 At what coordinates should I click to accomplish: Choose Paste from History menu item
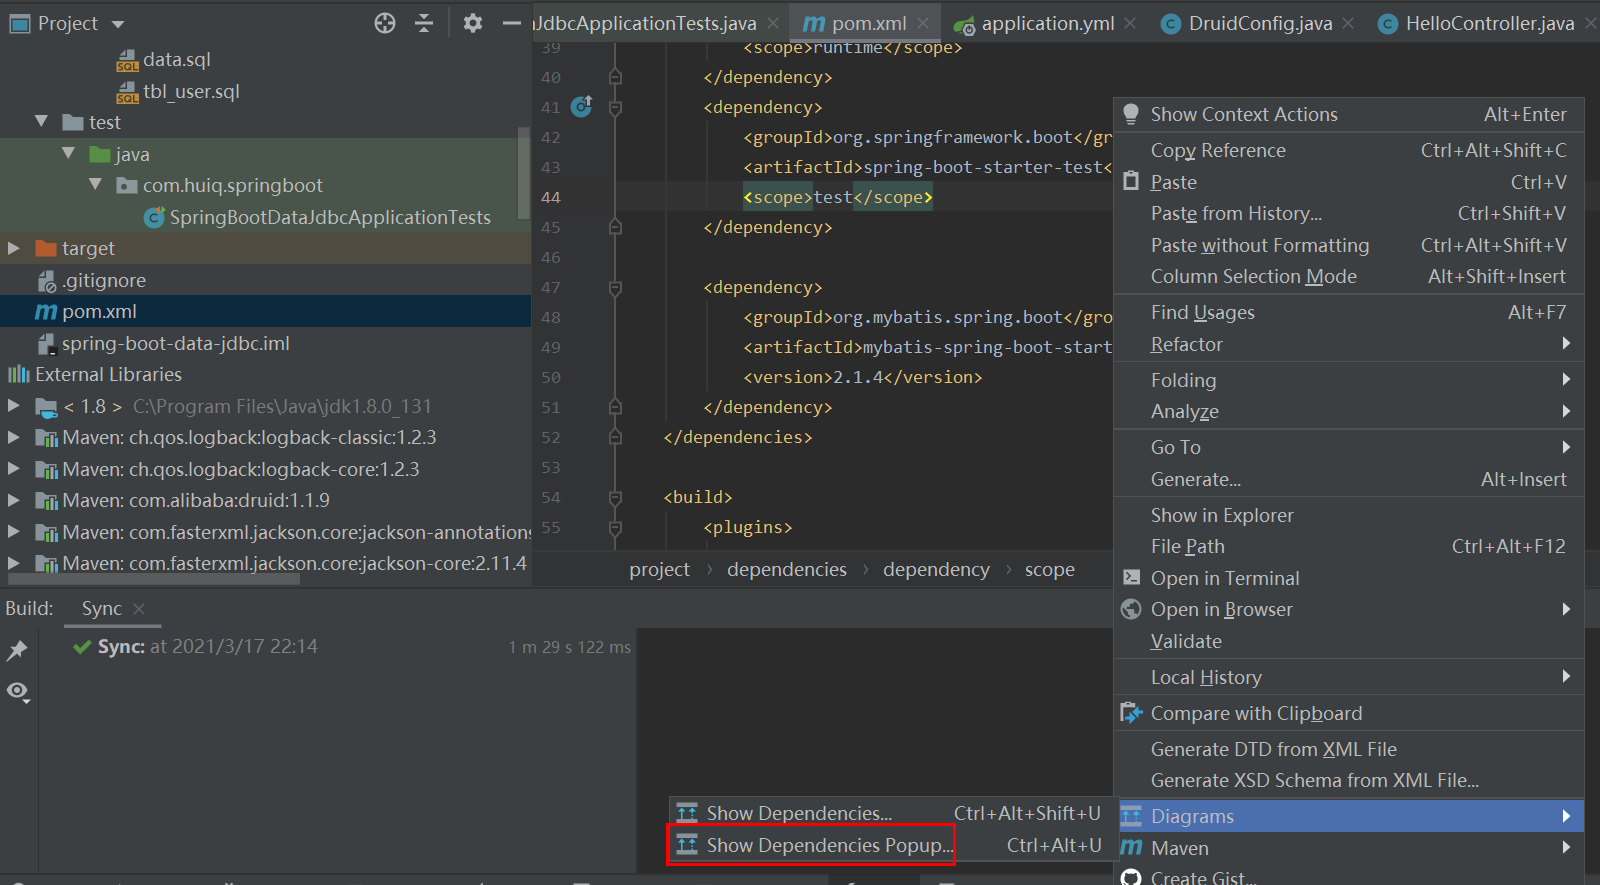[x=1349, y=214]
